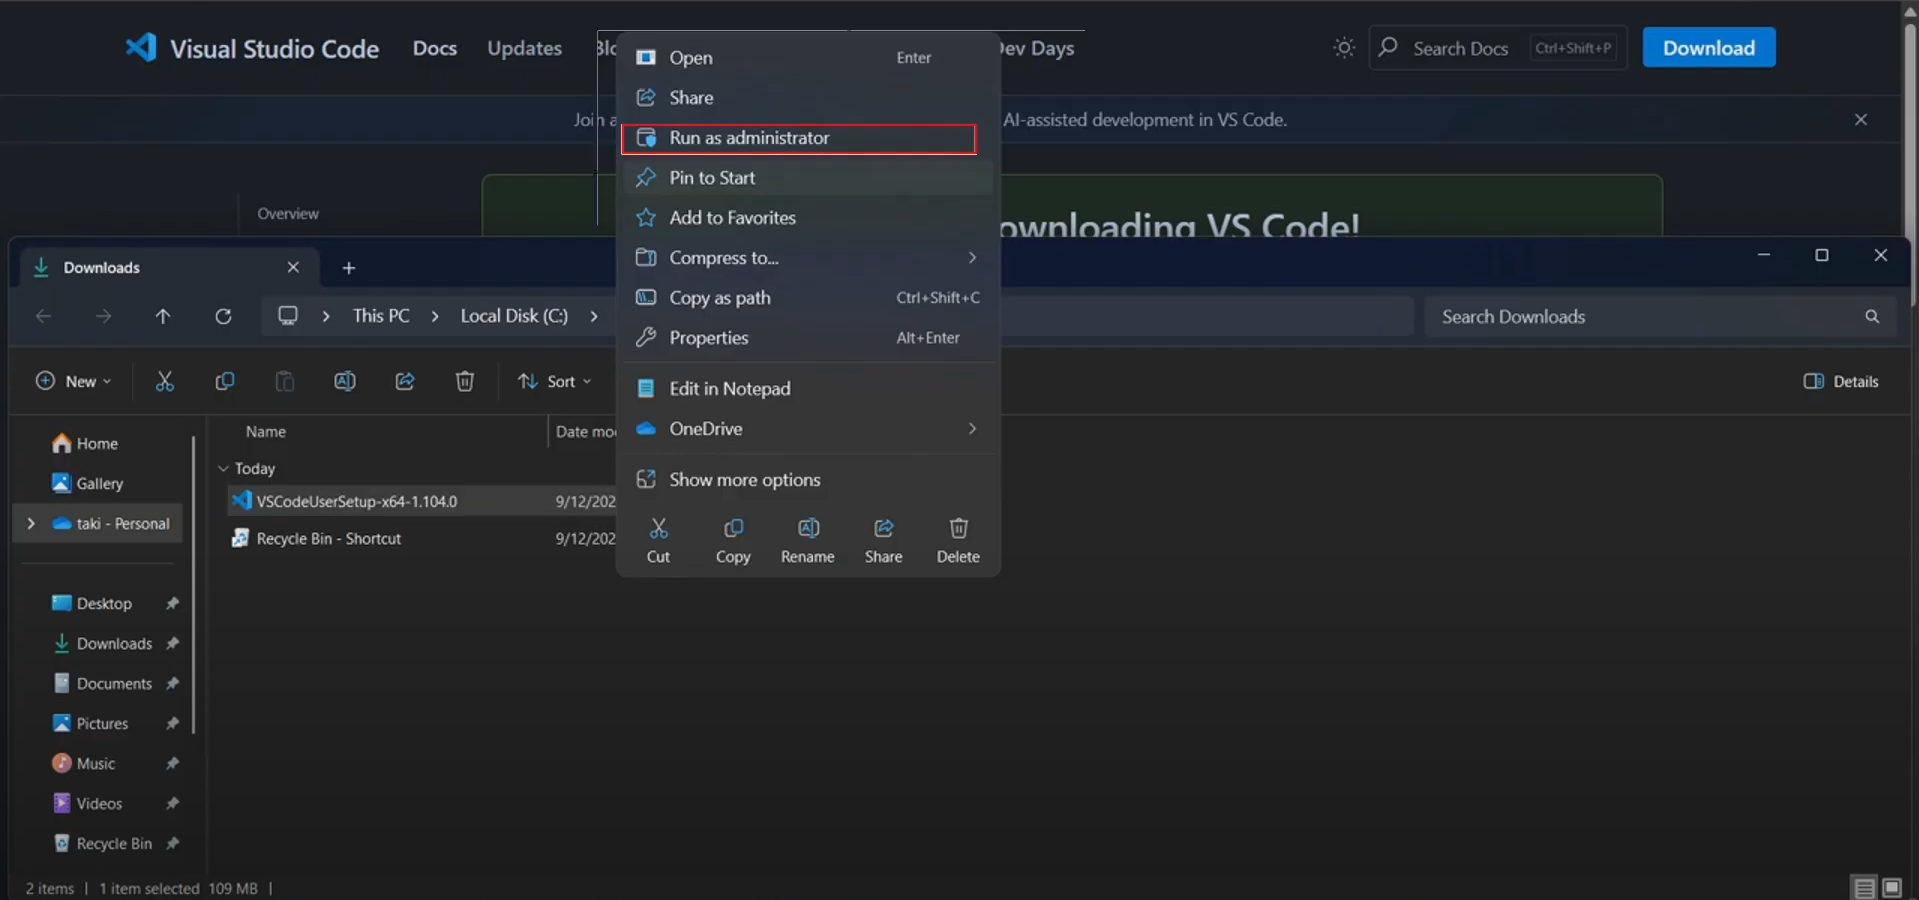Image resolution: width=1919 pixels, height=900 pixels.
Task: Open the search icon in Search Downloads
Action: point(1870,316)
